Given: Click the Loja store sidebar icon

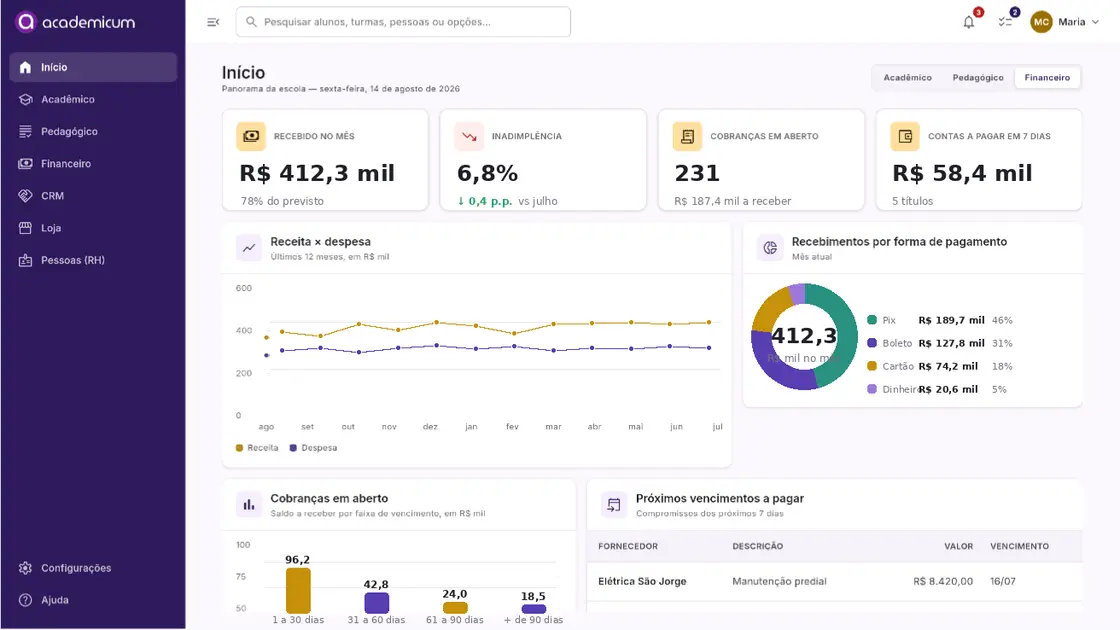Looking at the screenshot, I should click(26, 228).
